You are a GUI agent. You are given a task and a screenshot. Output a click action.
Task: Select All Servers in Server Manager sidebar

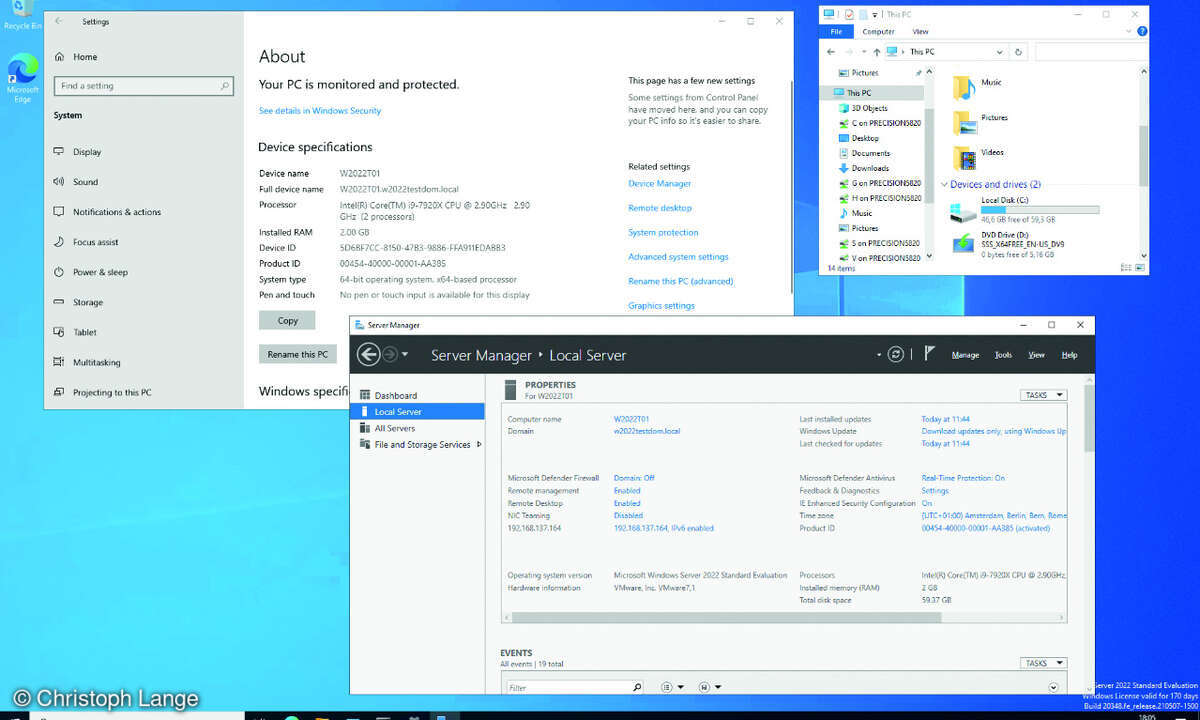pos(388,428)
